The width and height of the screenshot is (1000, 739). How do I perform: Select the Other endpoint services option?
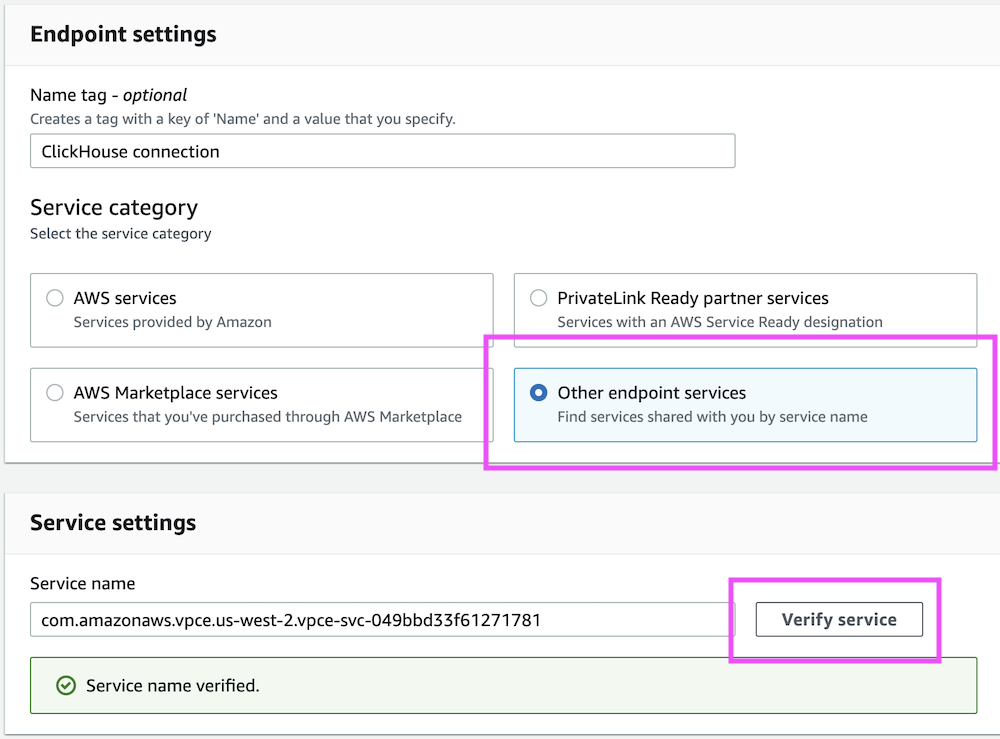[x=538, y=392]
